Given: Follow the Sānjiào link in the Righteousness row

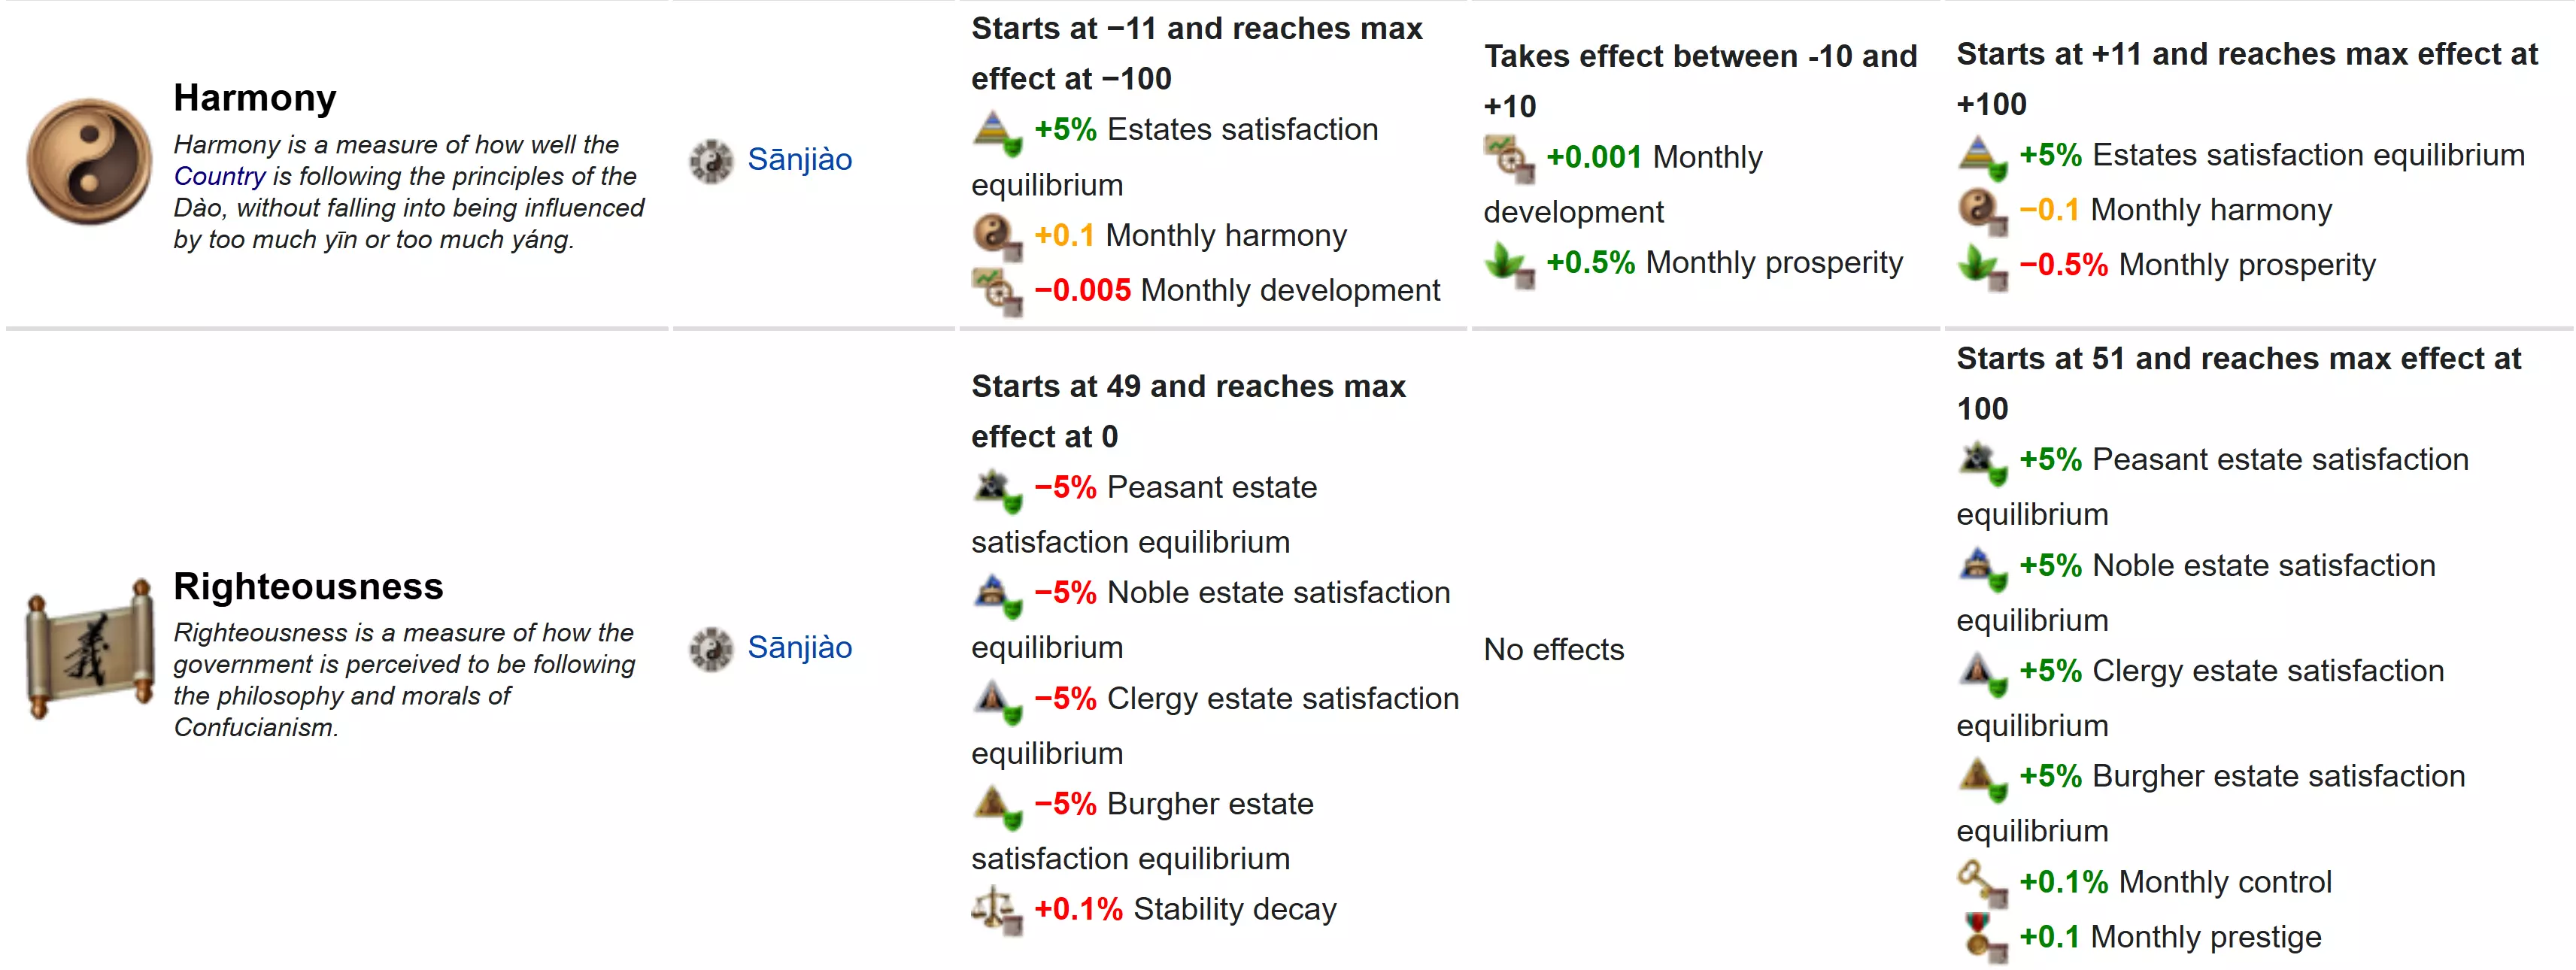Looking at the screenshot, I should pyautogui.click(x=799, y=647).
